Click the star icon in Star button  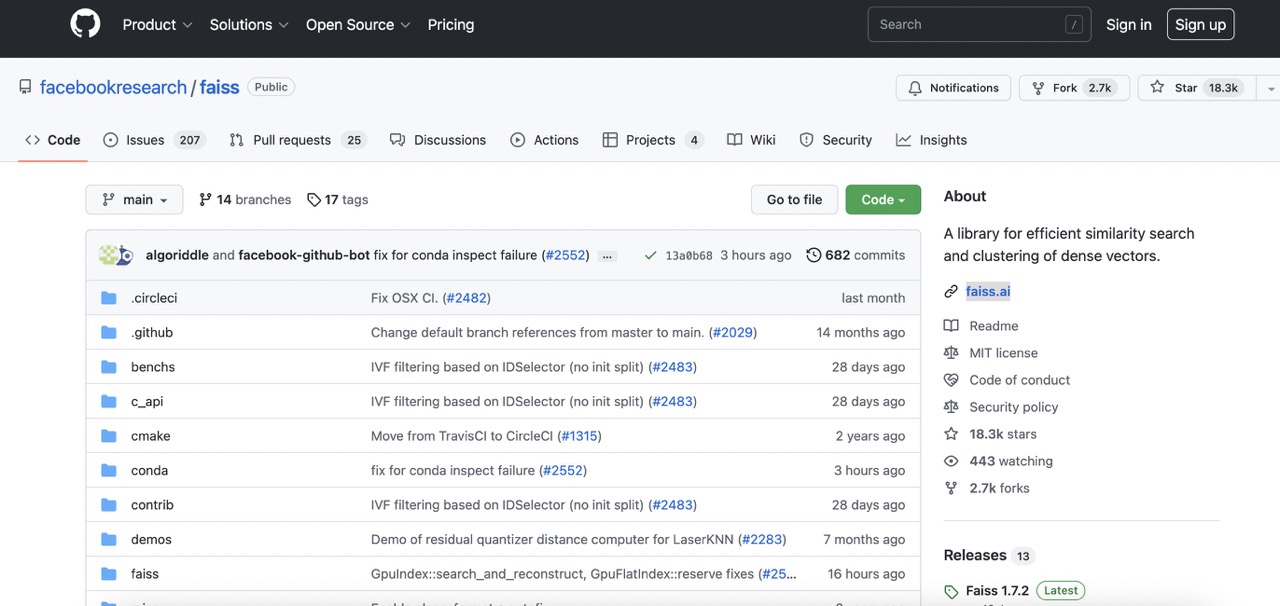(1157, 87)
